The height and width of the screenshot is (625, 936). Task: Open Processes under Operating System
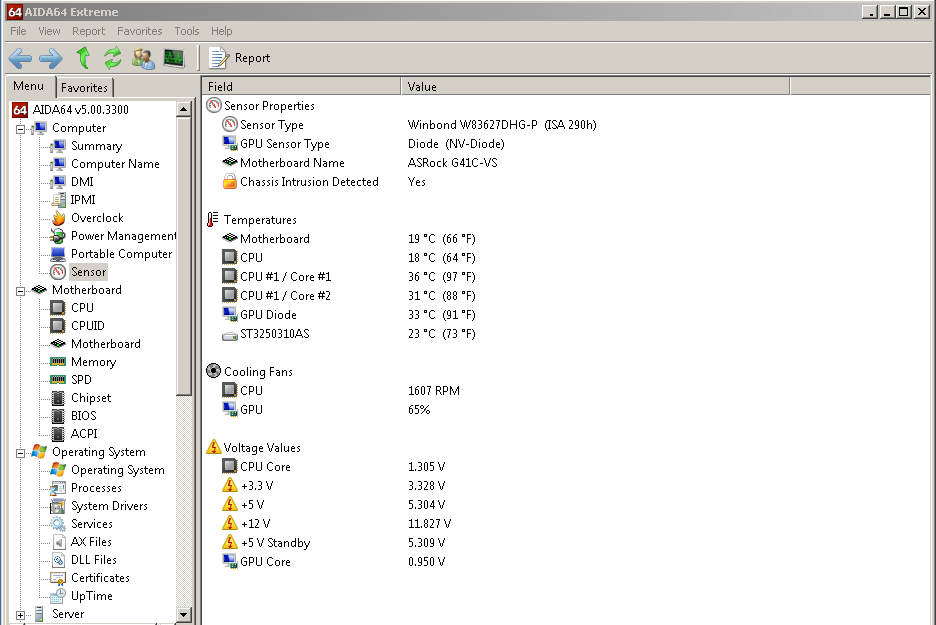click(96, 488)
